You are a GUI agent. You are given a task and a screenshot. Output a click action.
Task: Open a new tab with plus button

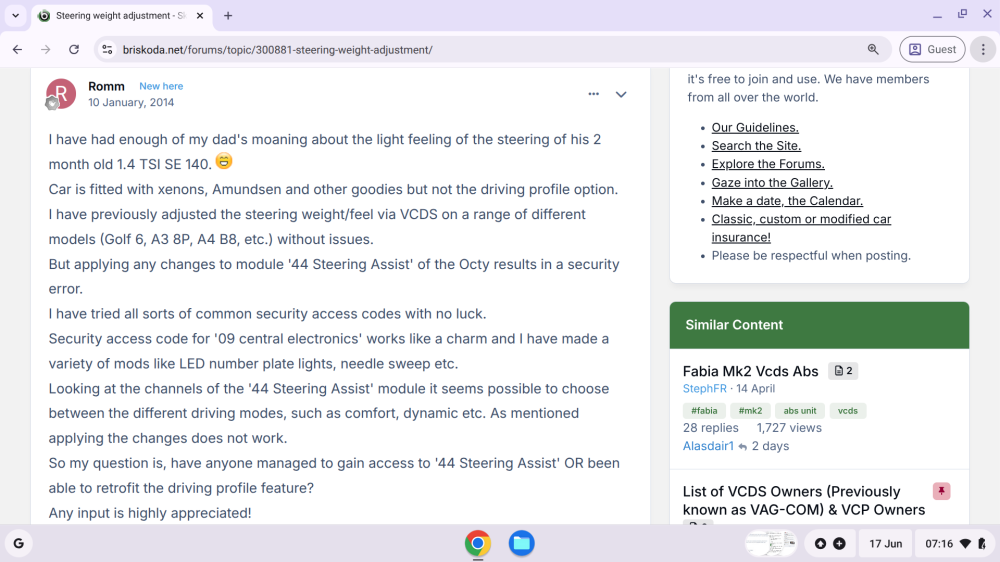(228, 15)
